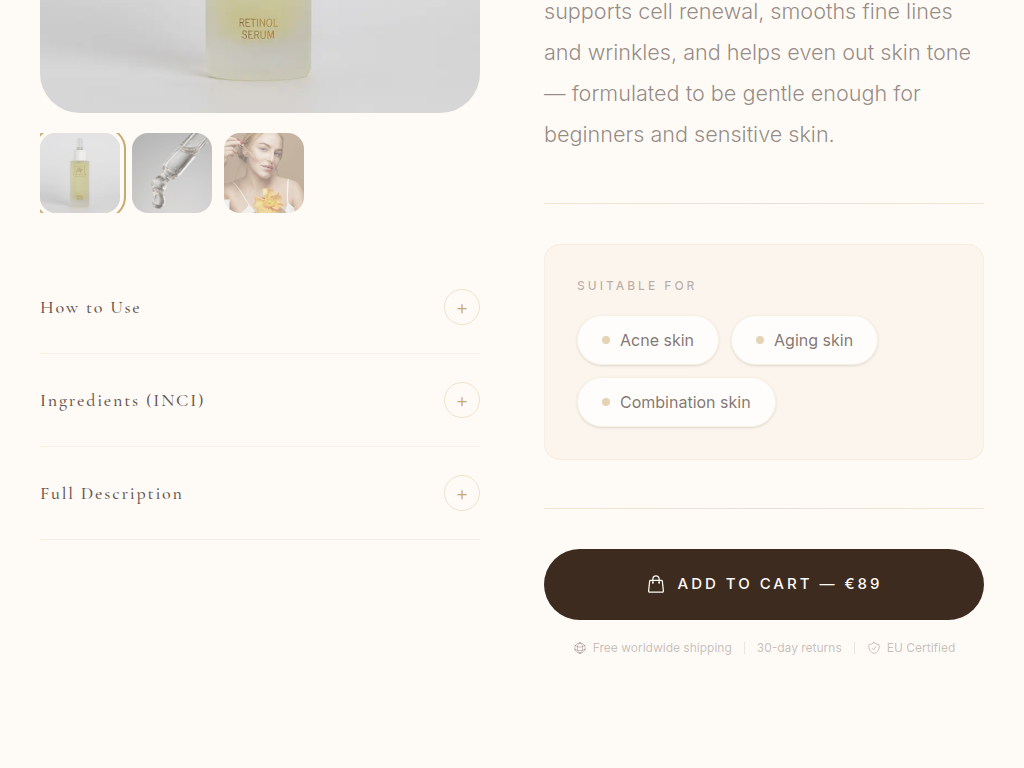Viewport: 1024px width, 768px height.
Task: Select the serum bottle thumbnail
Action: coord(80,173)
